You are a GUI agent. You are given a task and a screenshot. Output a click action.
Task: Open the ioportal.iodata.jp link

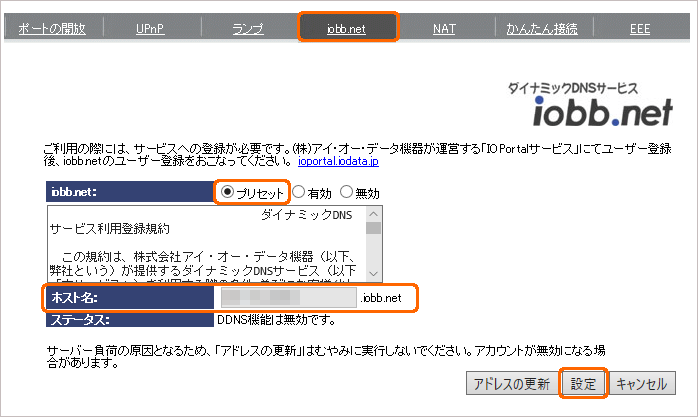(338, 161)
